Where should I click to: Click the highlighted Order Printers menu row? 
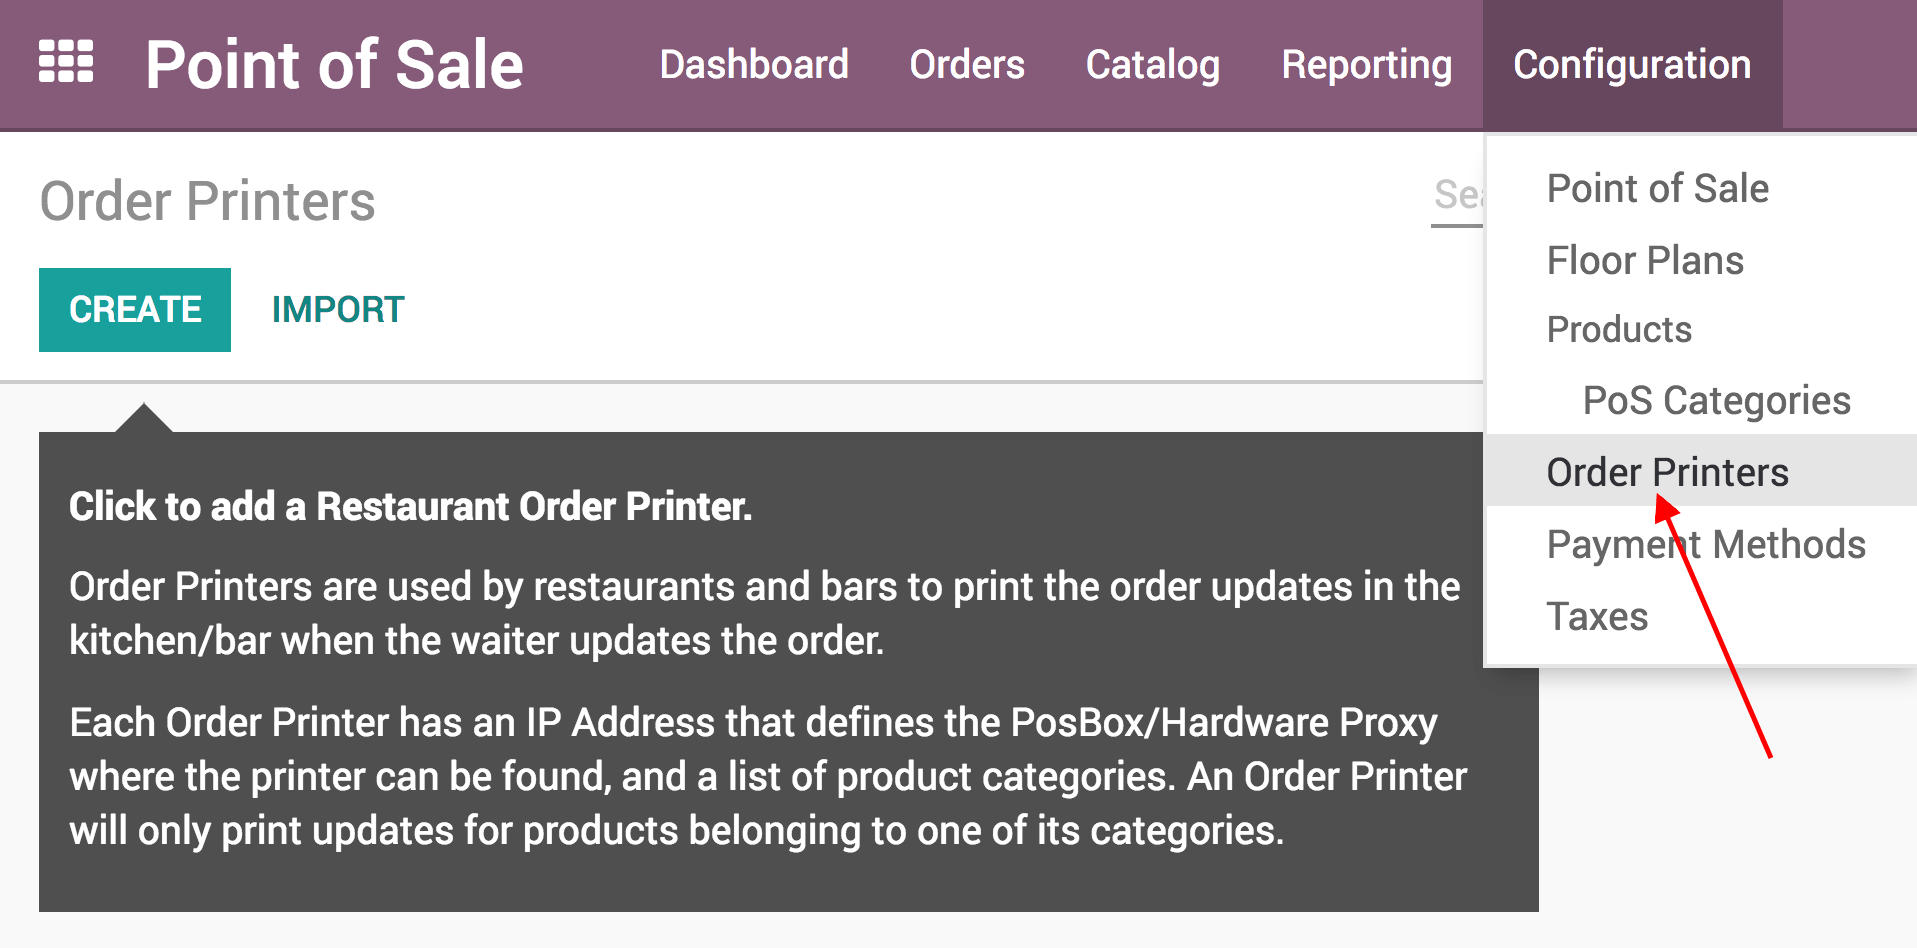(1698, 470)
